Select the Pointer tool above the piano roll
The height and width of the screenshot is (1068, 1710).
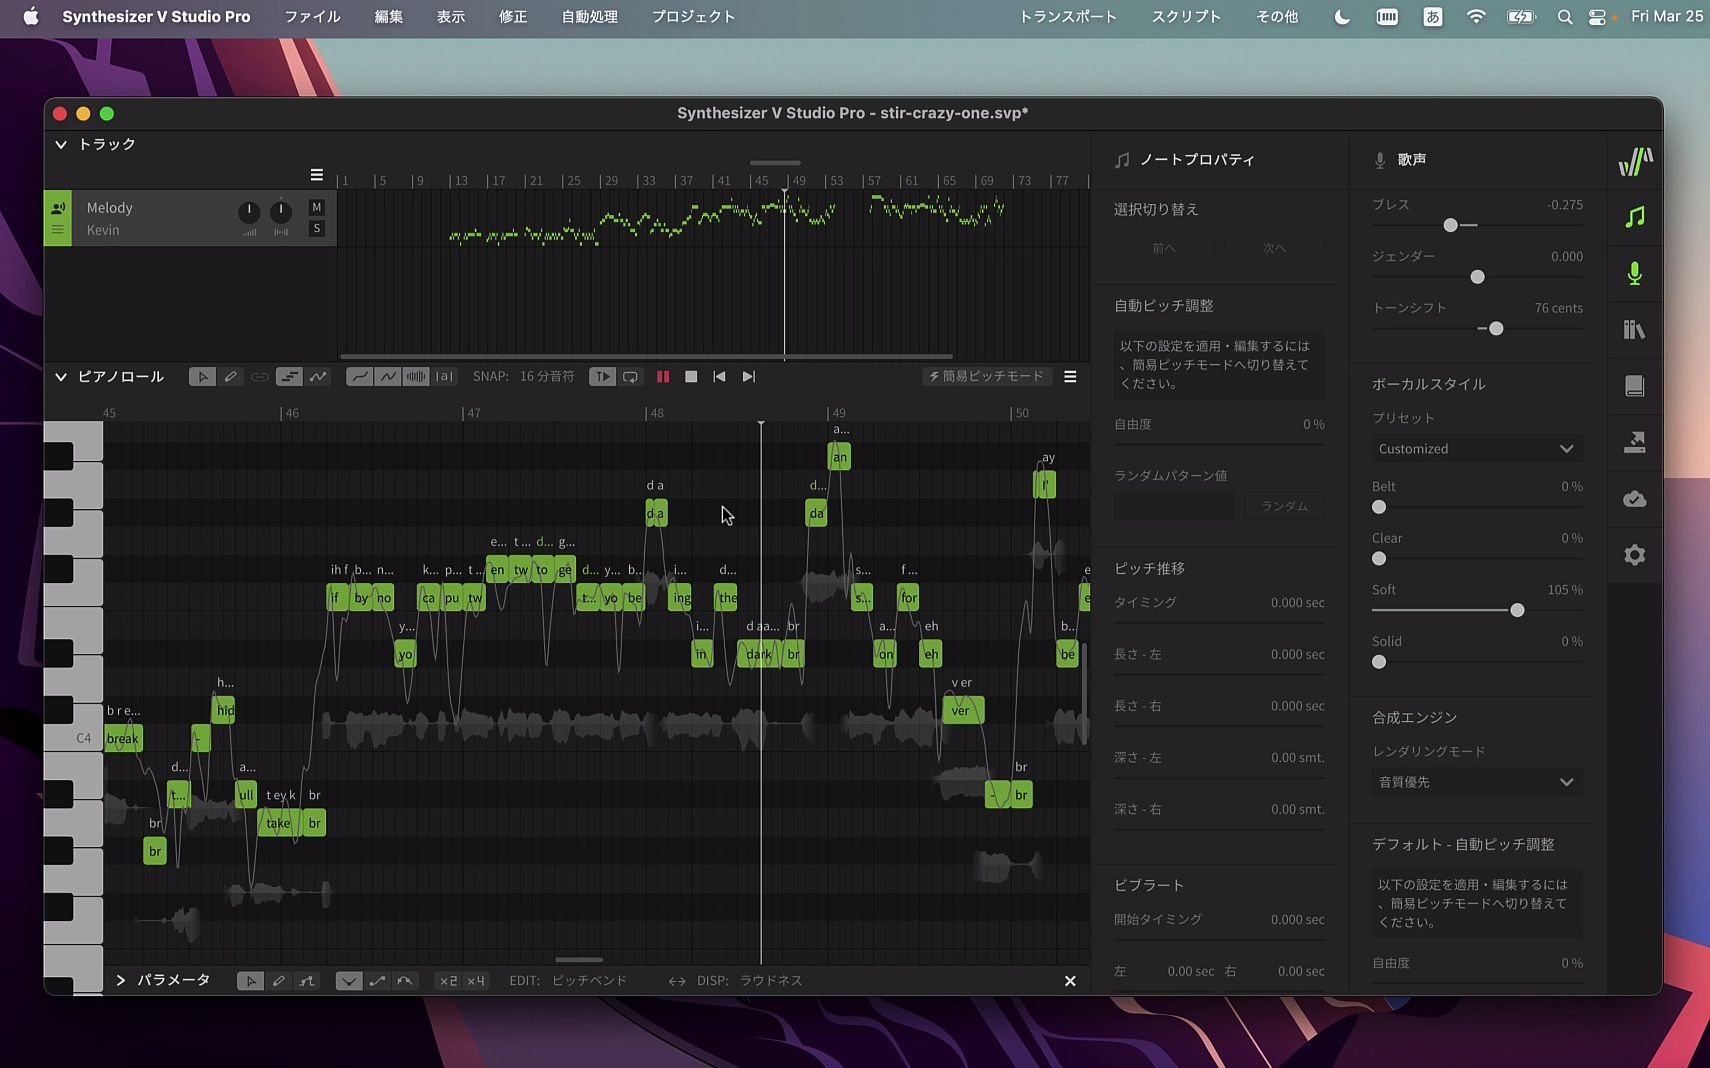[x=203, y=376]
